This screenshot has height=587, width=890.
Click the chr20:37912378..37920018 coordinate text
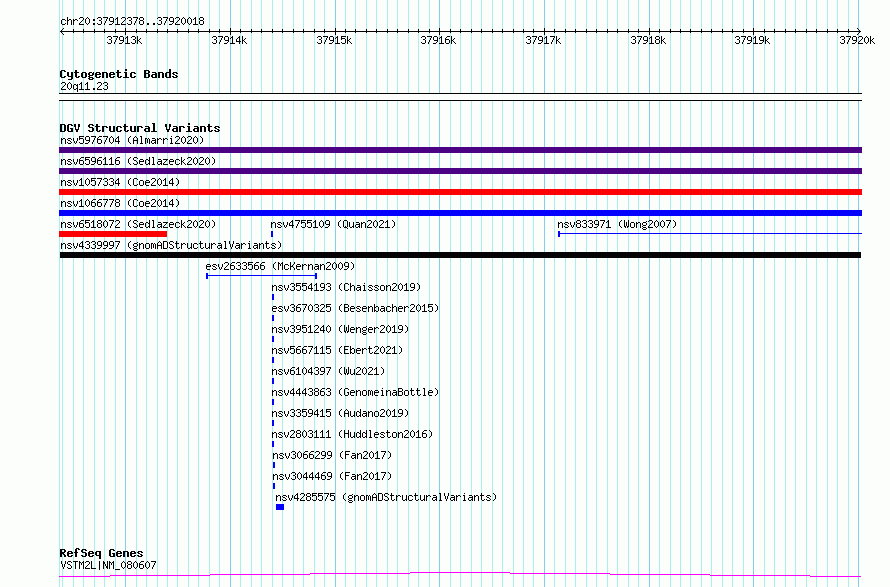click(x=132, y=22)
